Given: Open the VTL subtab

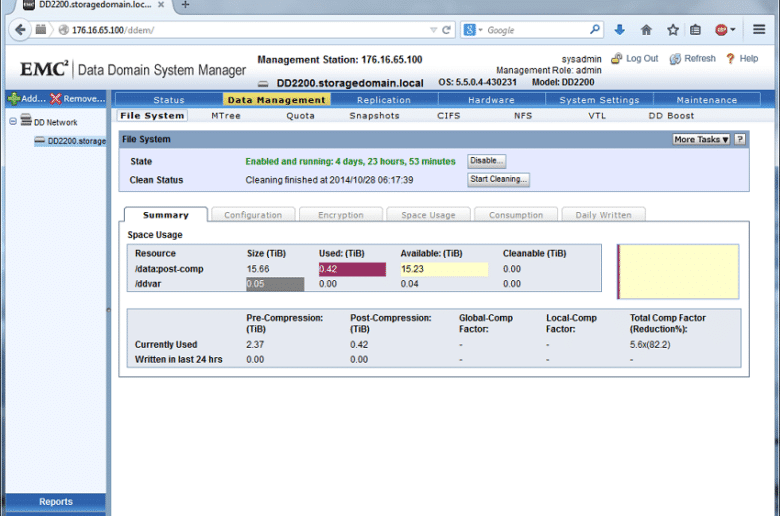Looking at the screenshot, I should pyautogui.click(x=597, y=115).
